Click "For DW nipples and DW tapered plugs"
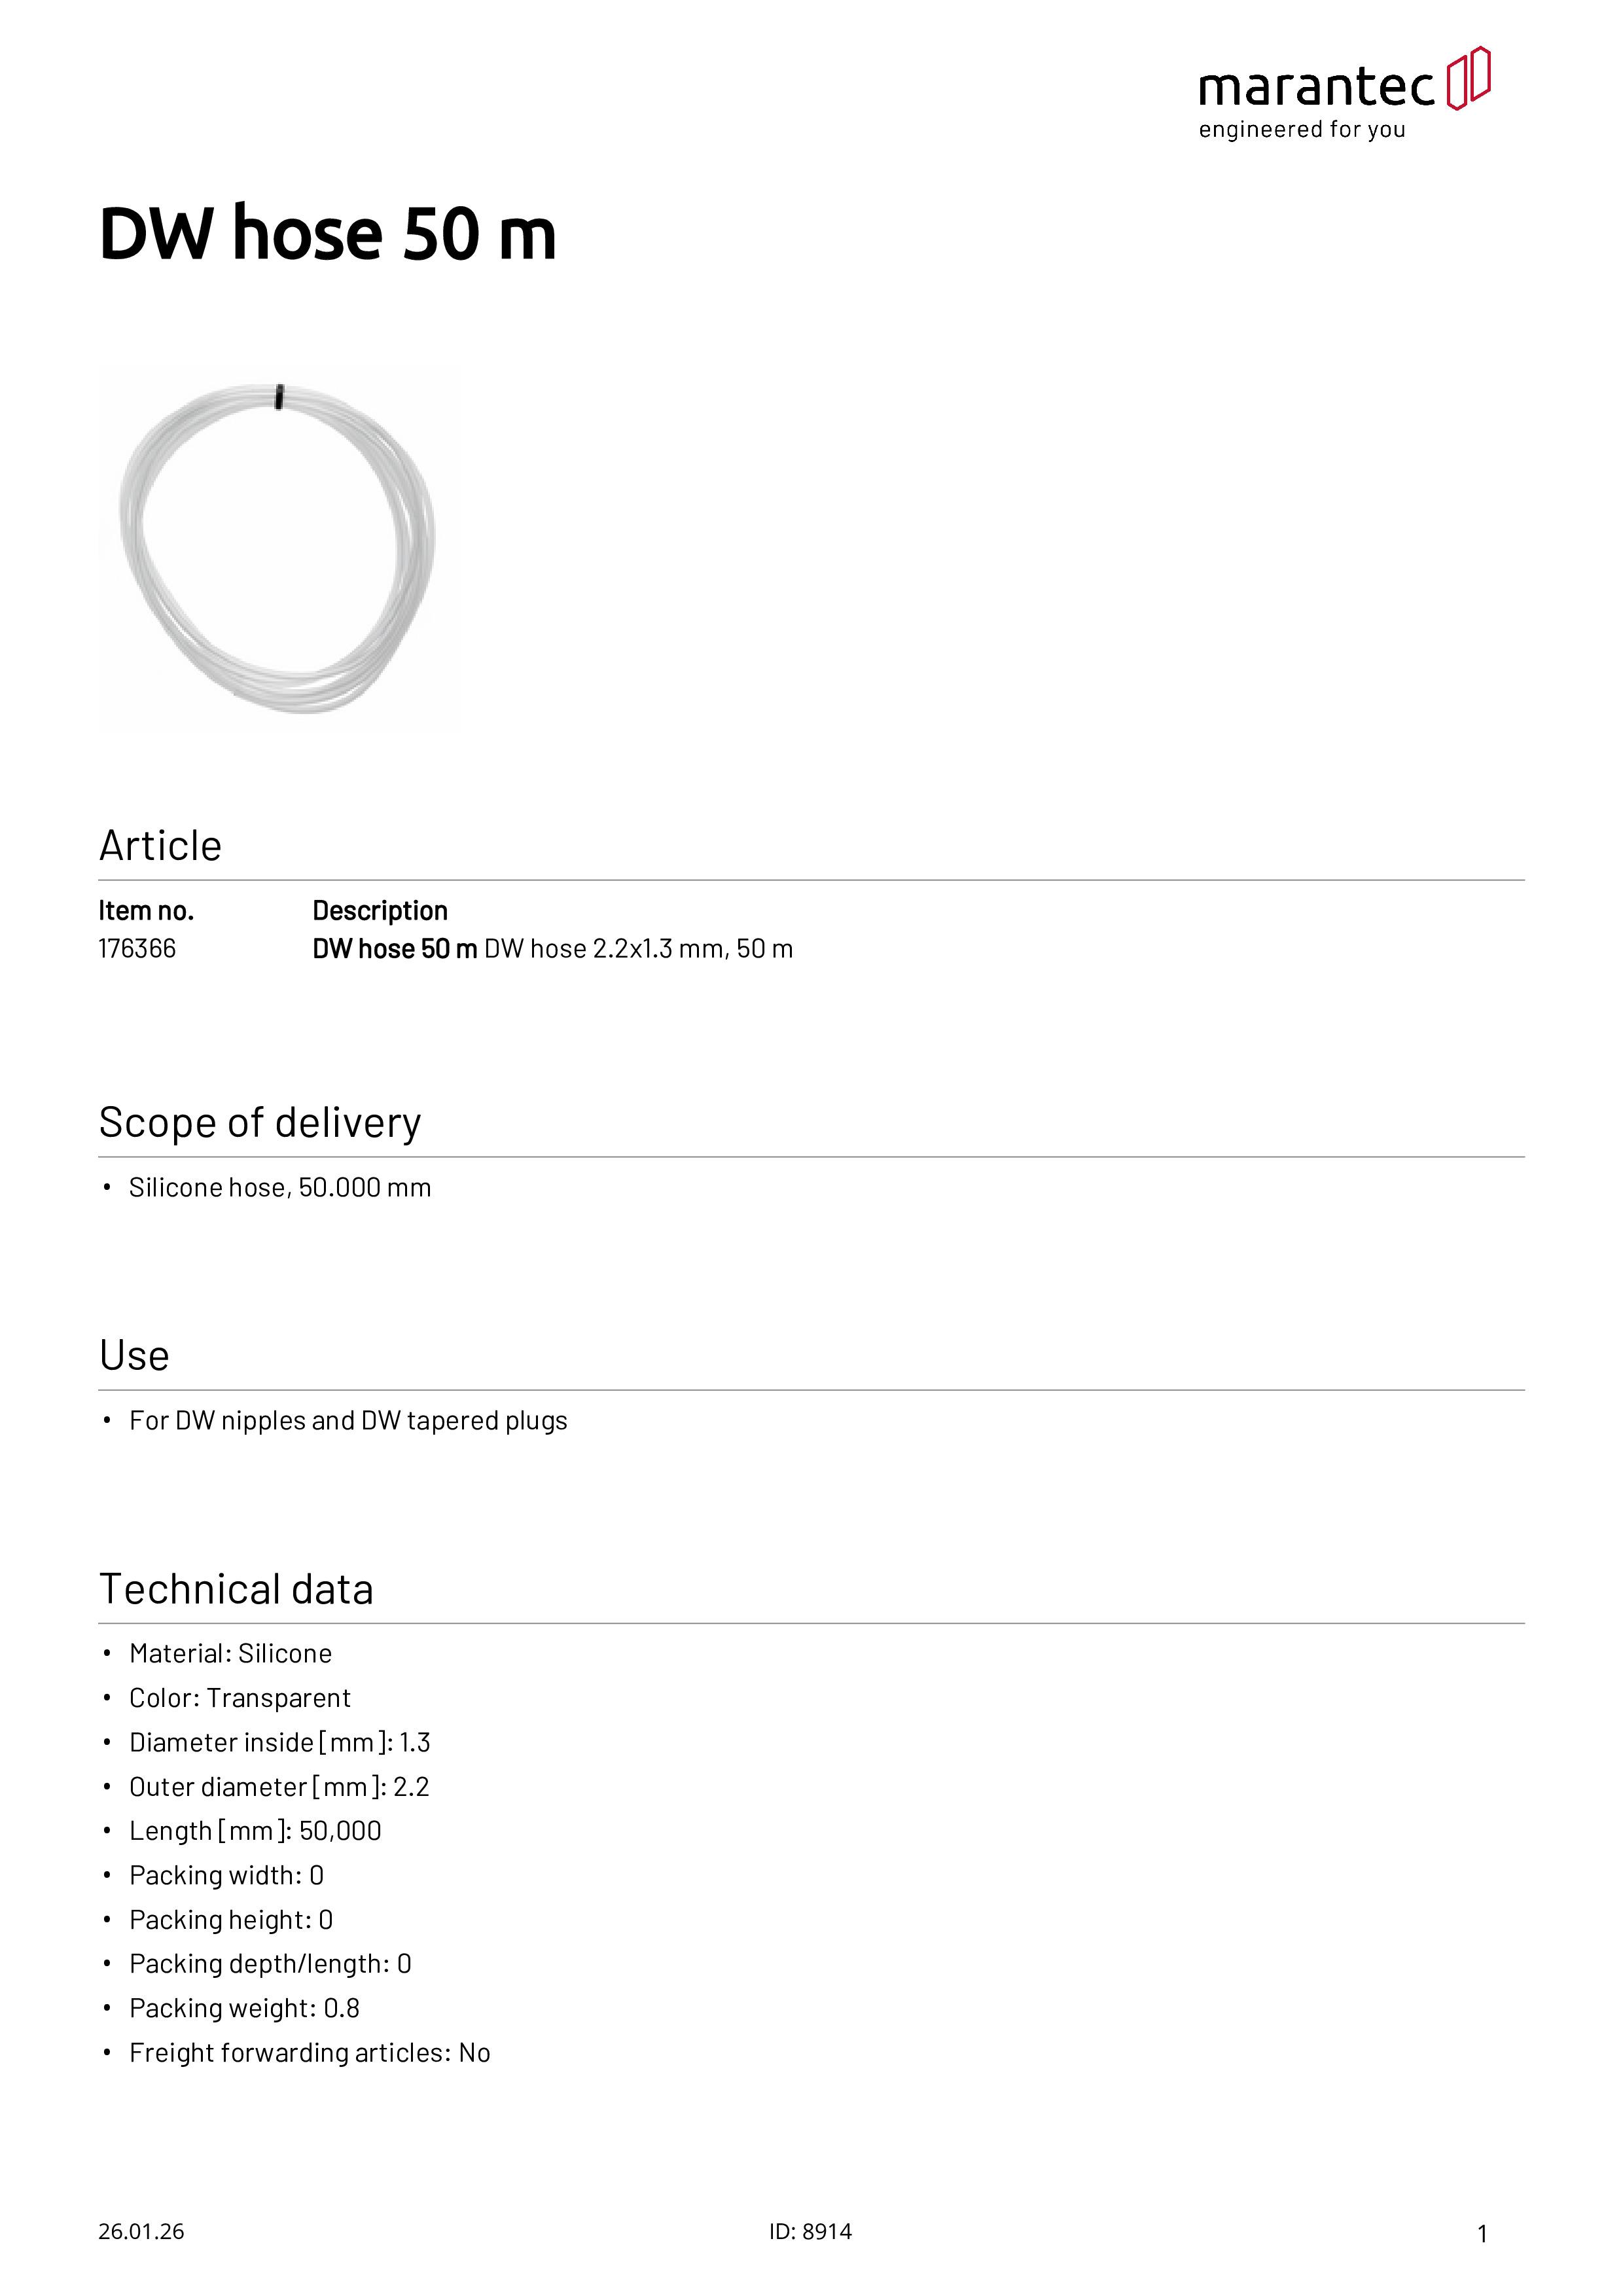 tap(348, 1420)
